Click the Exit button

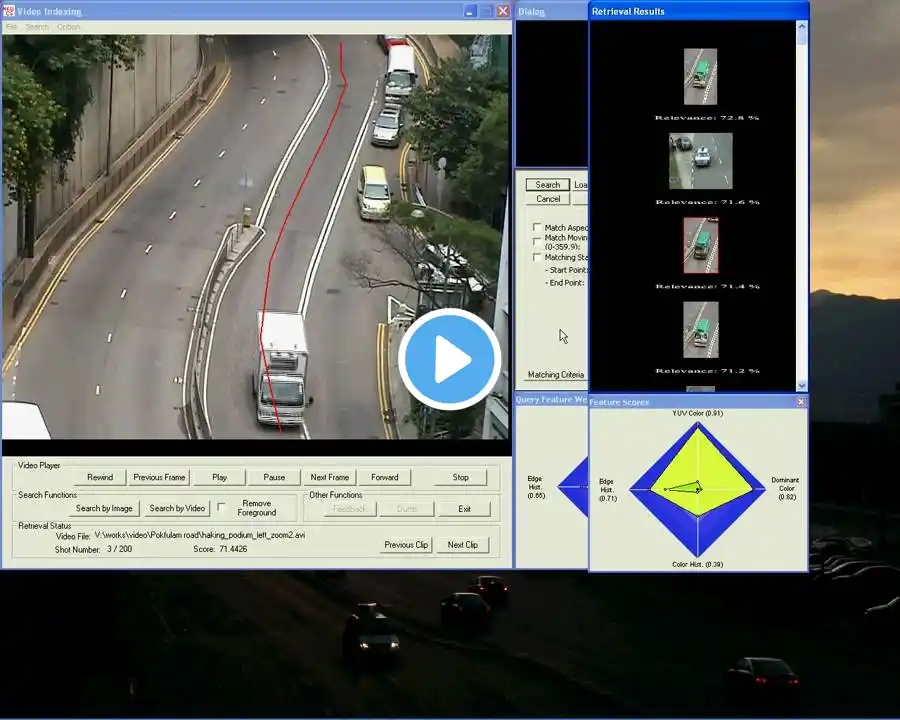coord(464,509)
